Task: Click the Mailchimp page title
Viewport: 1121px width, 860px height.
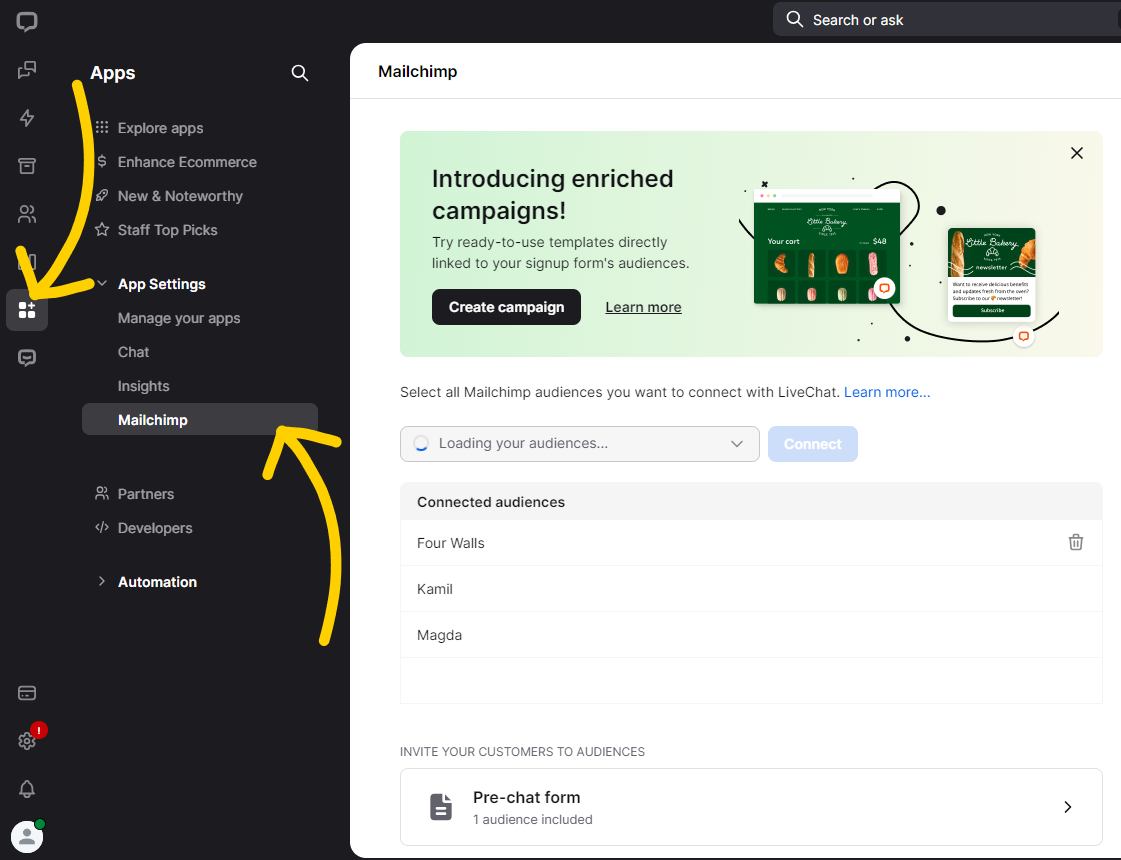Action: point(418,71)
